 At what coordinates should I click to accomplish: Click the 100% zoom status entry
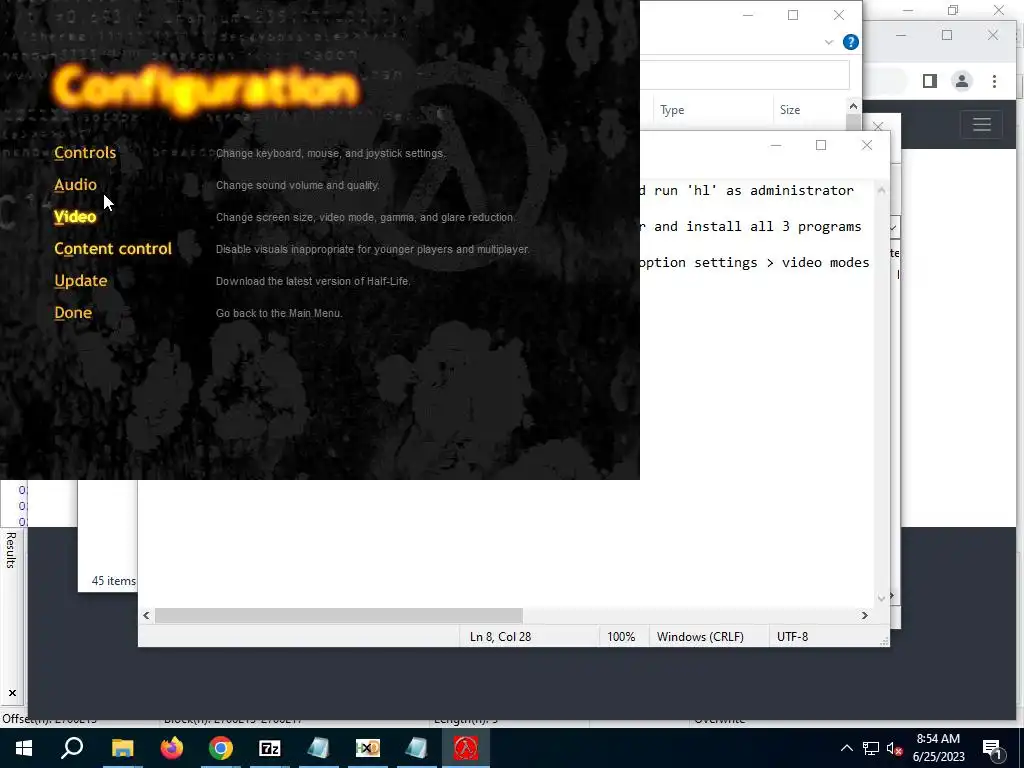coord(621,637)
